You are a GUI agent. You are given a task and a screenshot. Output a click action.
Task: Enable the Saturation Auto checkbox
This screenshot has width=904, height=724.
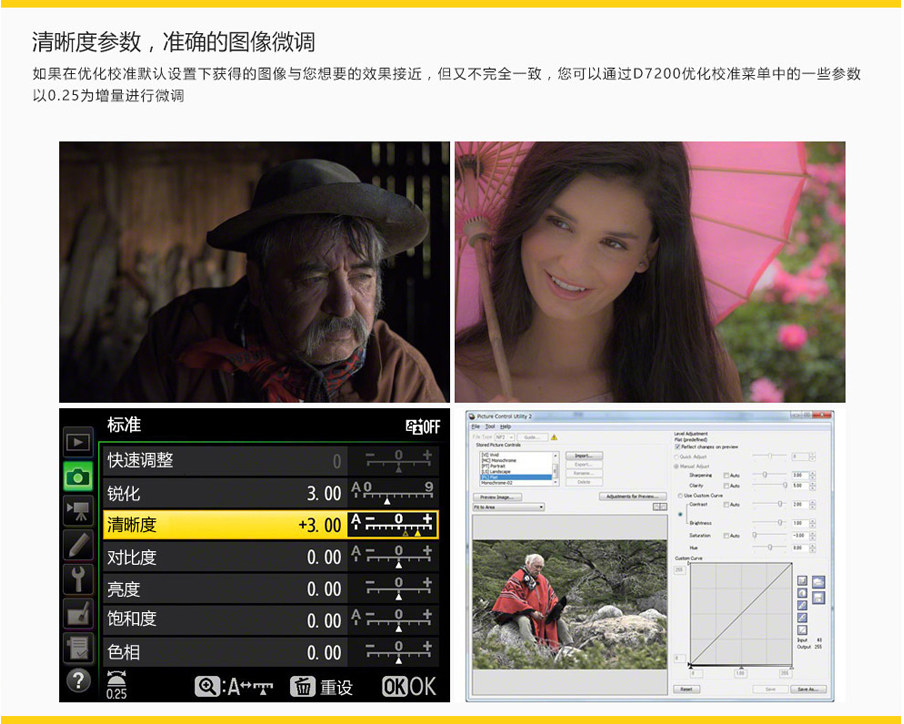coord(726,536)
